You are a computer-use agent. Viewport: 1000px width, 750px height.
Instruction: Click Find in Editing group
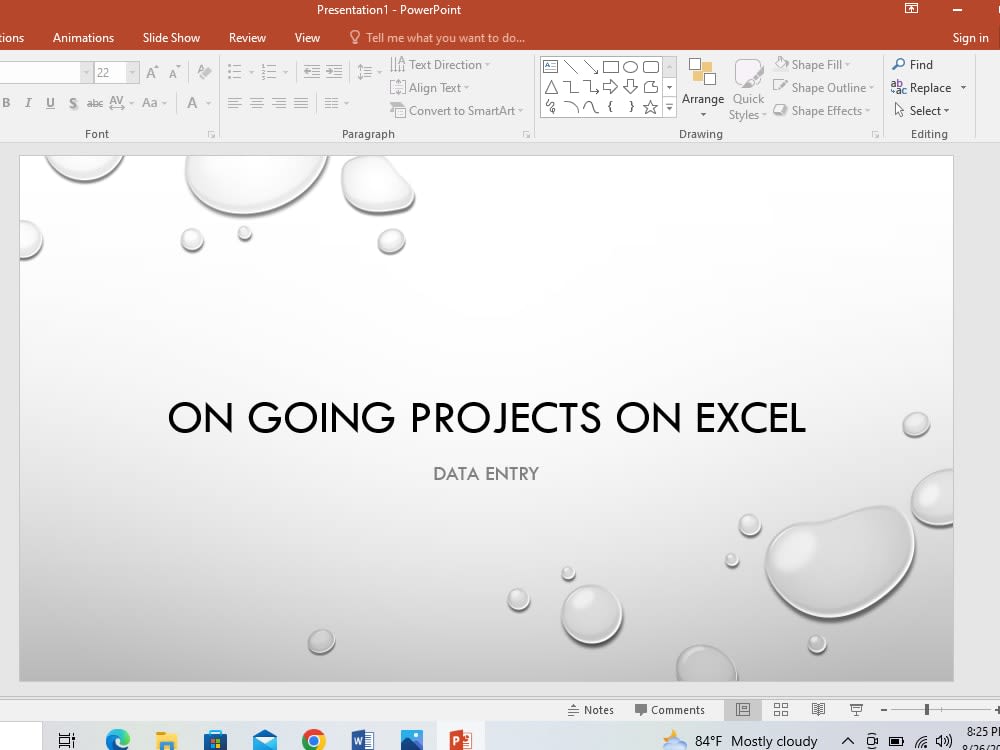[x=913, y=64]
